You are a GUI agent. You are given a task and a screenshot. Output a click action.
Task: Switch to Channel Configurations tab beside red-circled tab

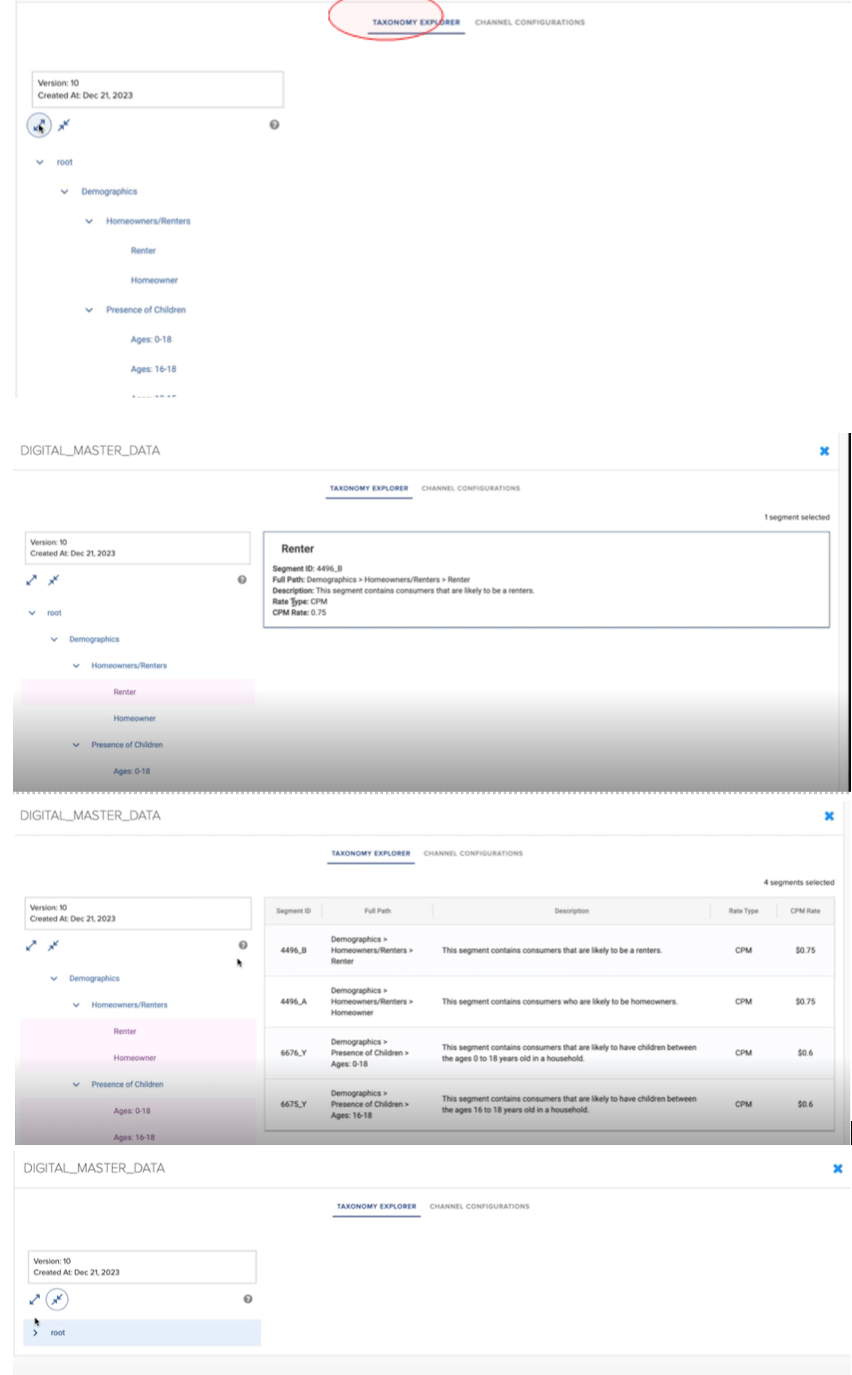point(529,22)
